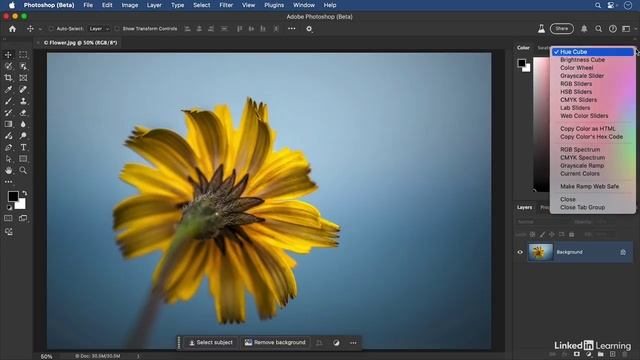Screen dimensions: 640x360
Task: Select the Move tool in the toolbox
Action: 8,55
